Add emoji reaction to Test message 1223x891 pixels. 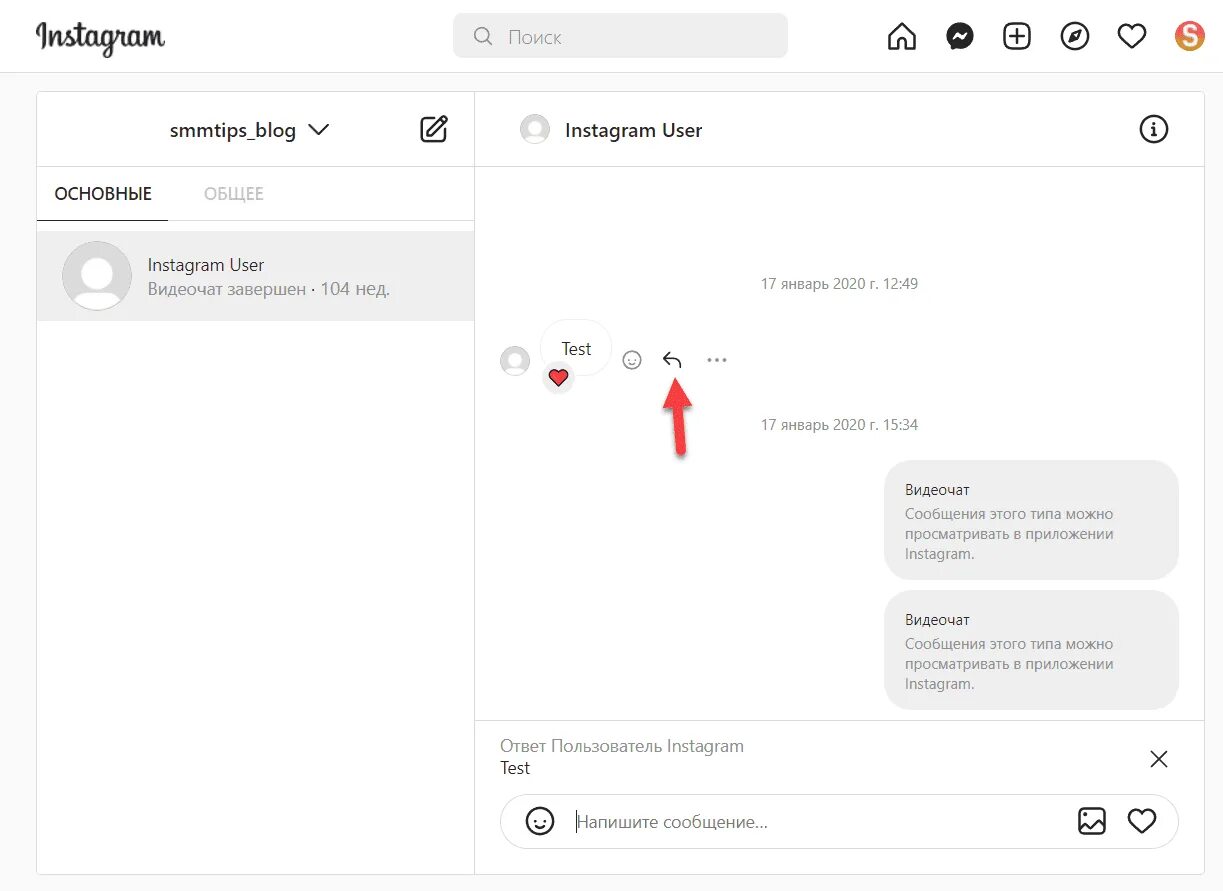point(632,360)
